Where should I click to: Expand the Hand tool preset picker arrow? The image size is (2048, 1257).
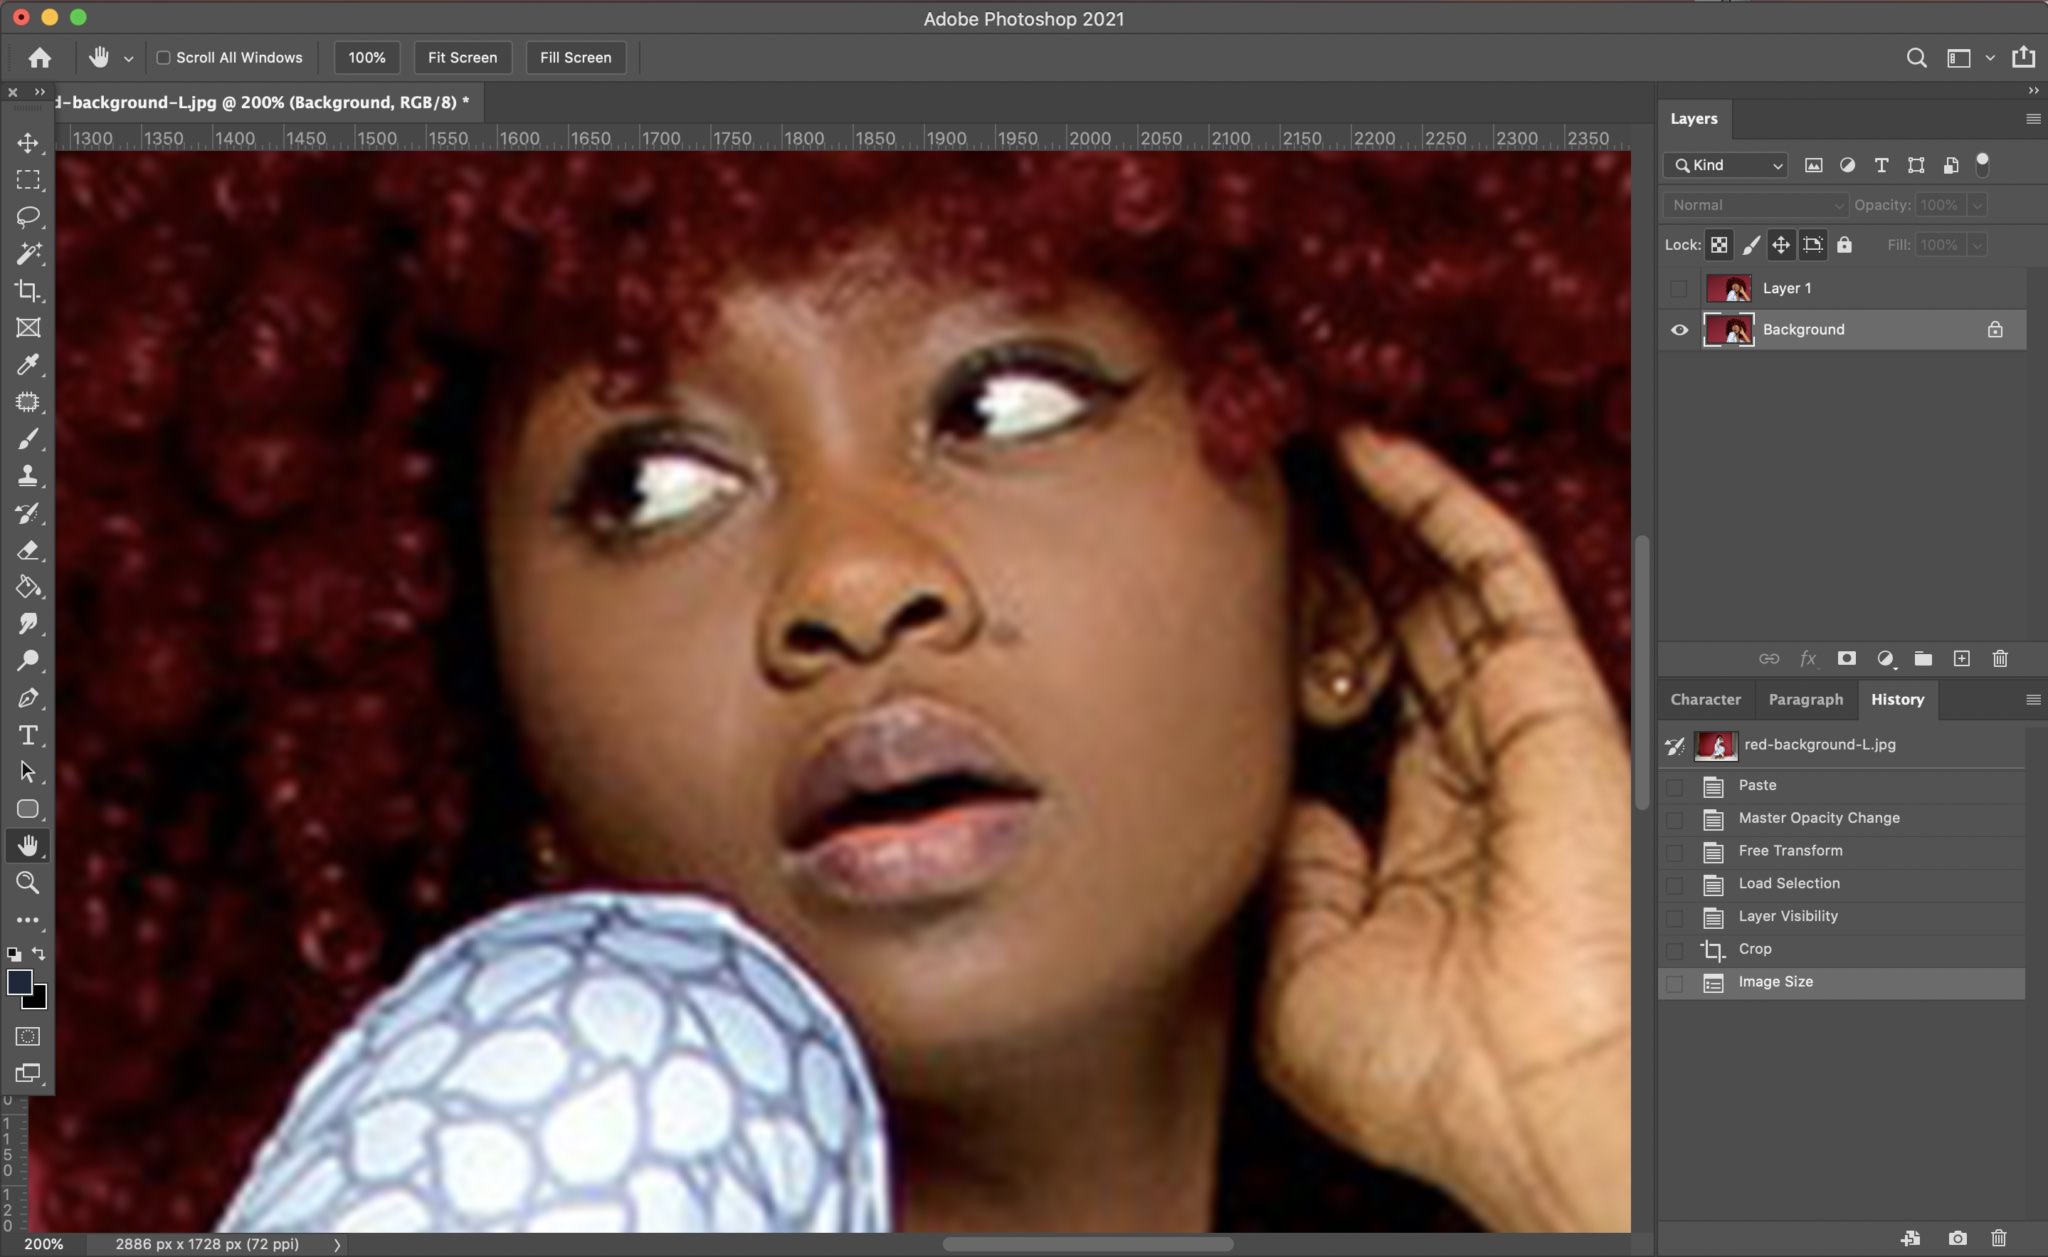[x=128, y=59]
